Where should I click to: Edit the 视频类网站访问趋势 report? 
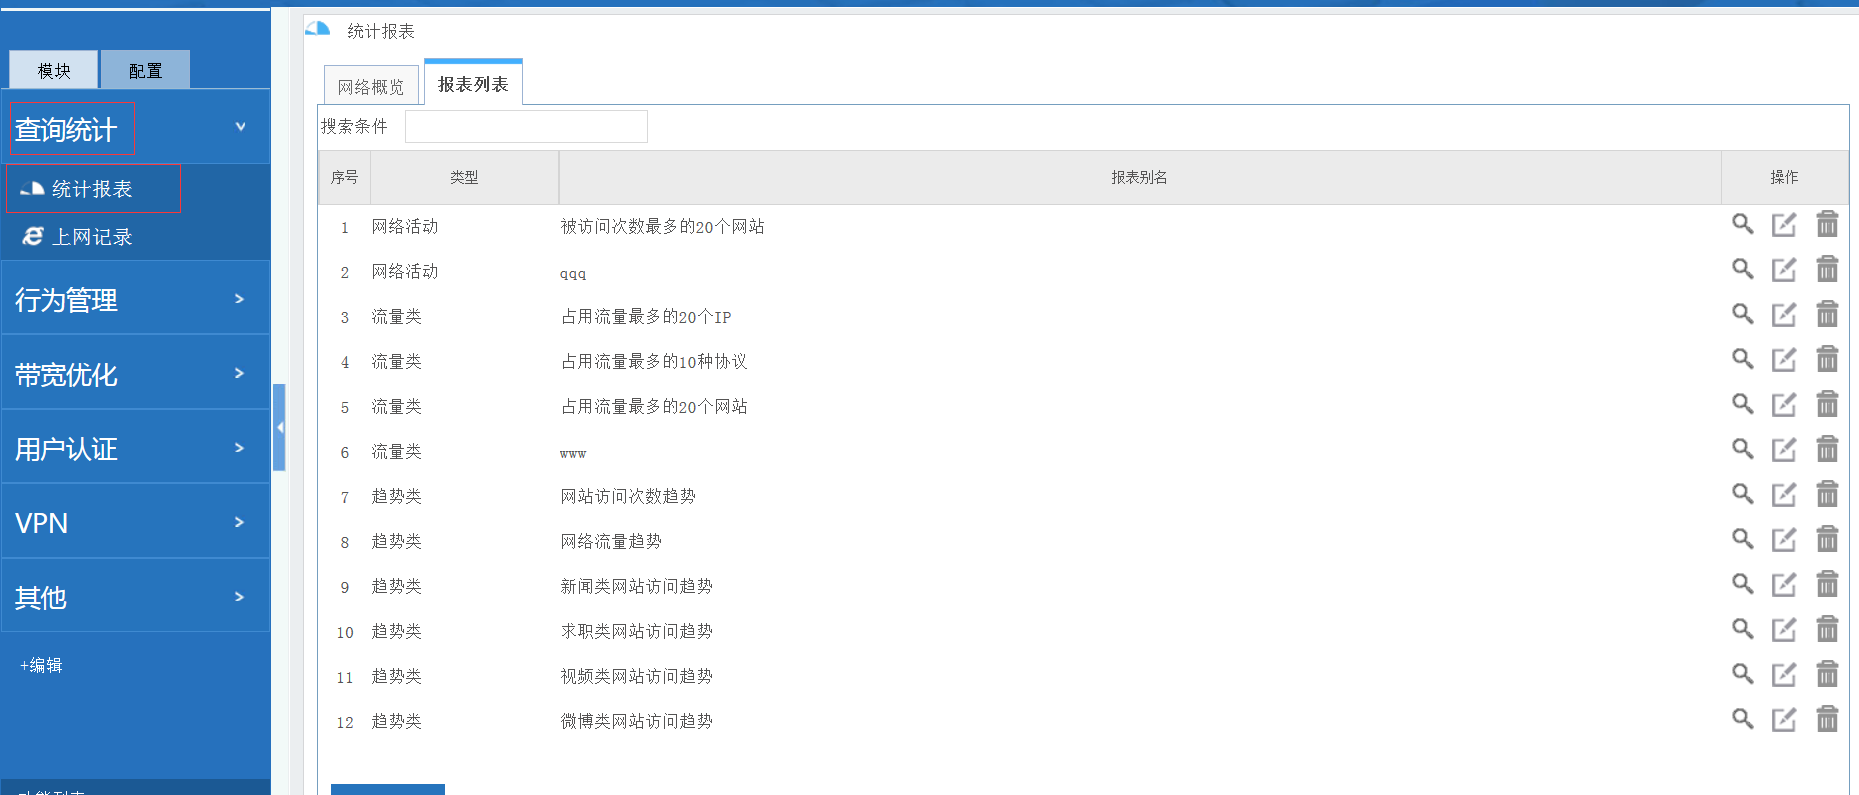[1784, 675]
